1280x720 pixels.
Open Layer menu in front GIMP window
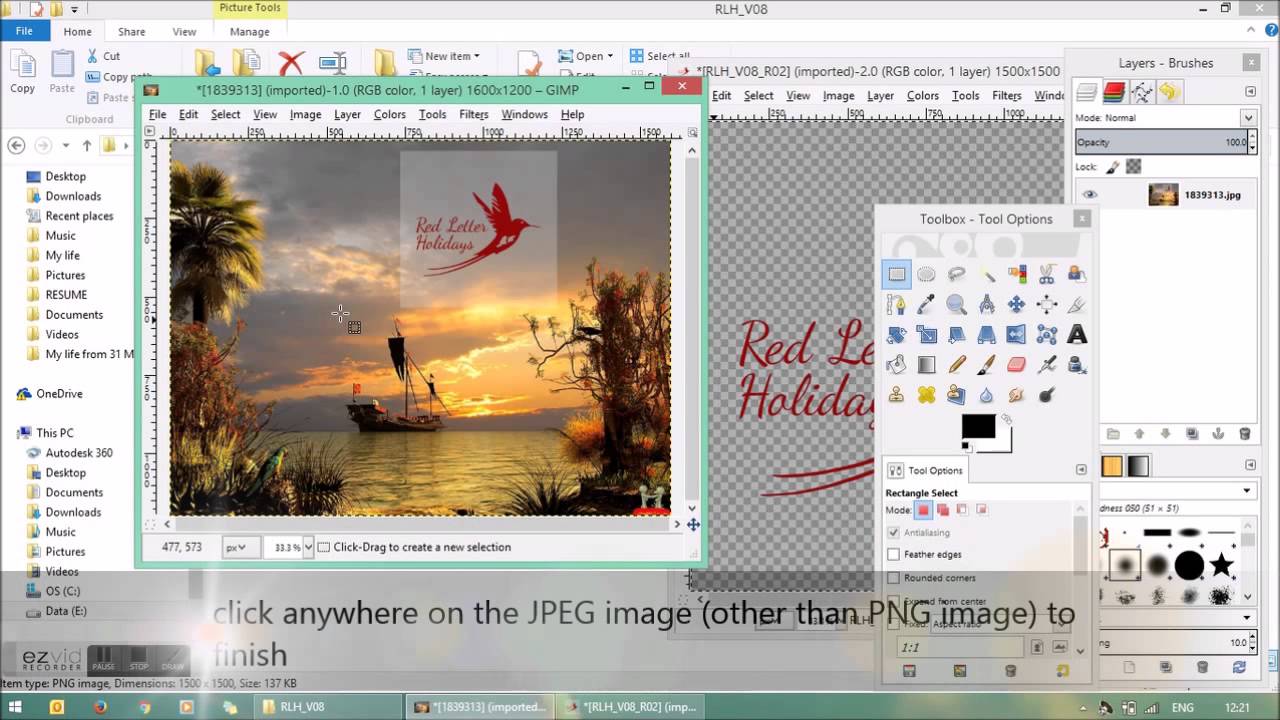tap(347, 114)
